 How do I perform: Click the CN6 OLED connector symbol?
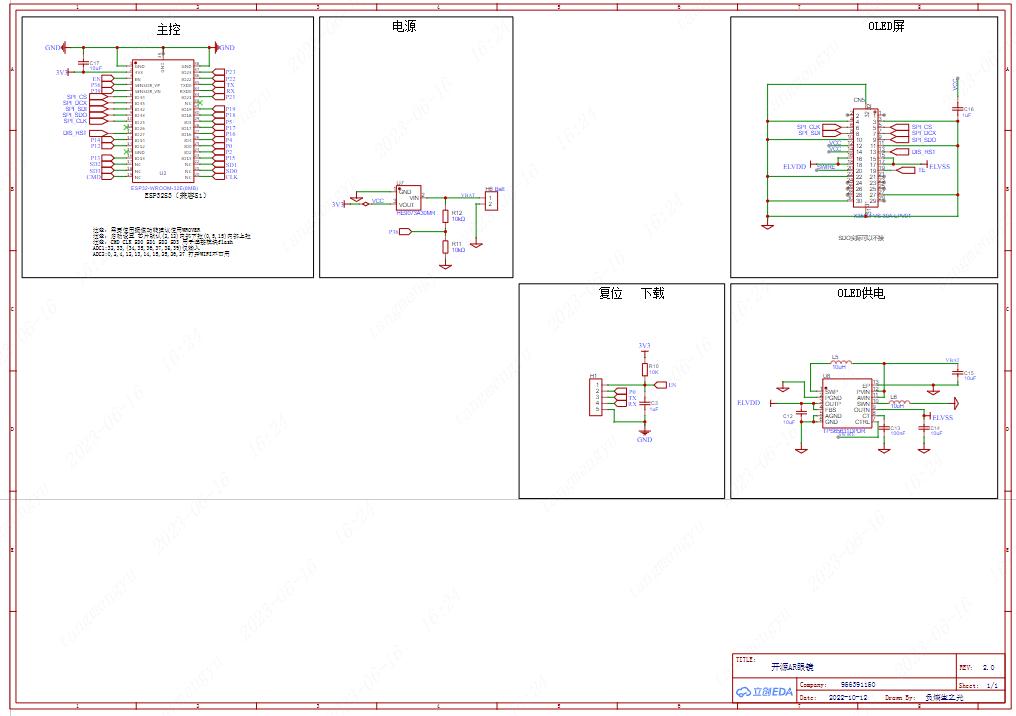click(866, 159)
